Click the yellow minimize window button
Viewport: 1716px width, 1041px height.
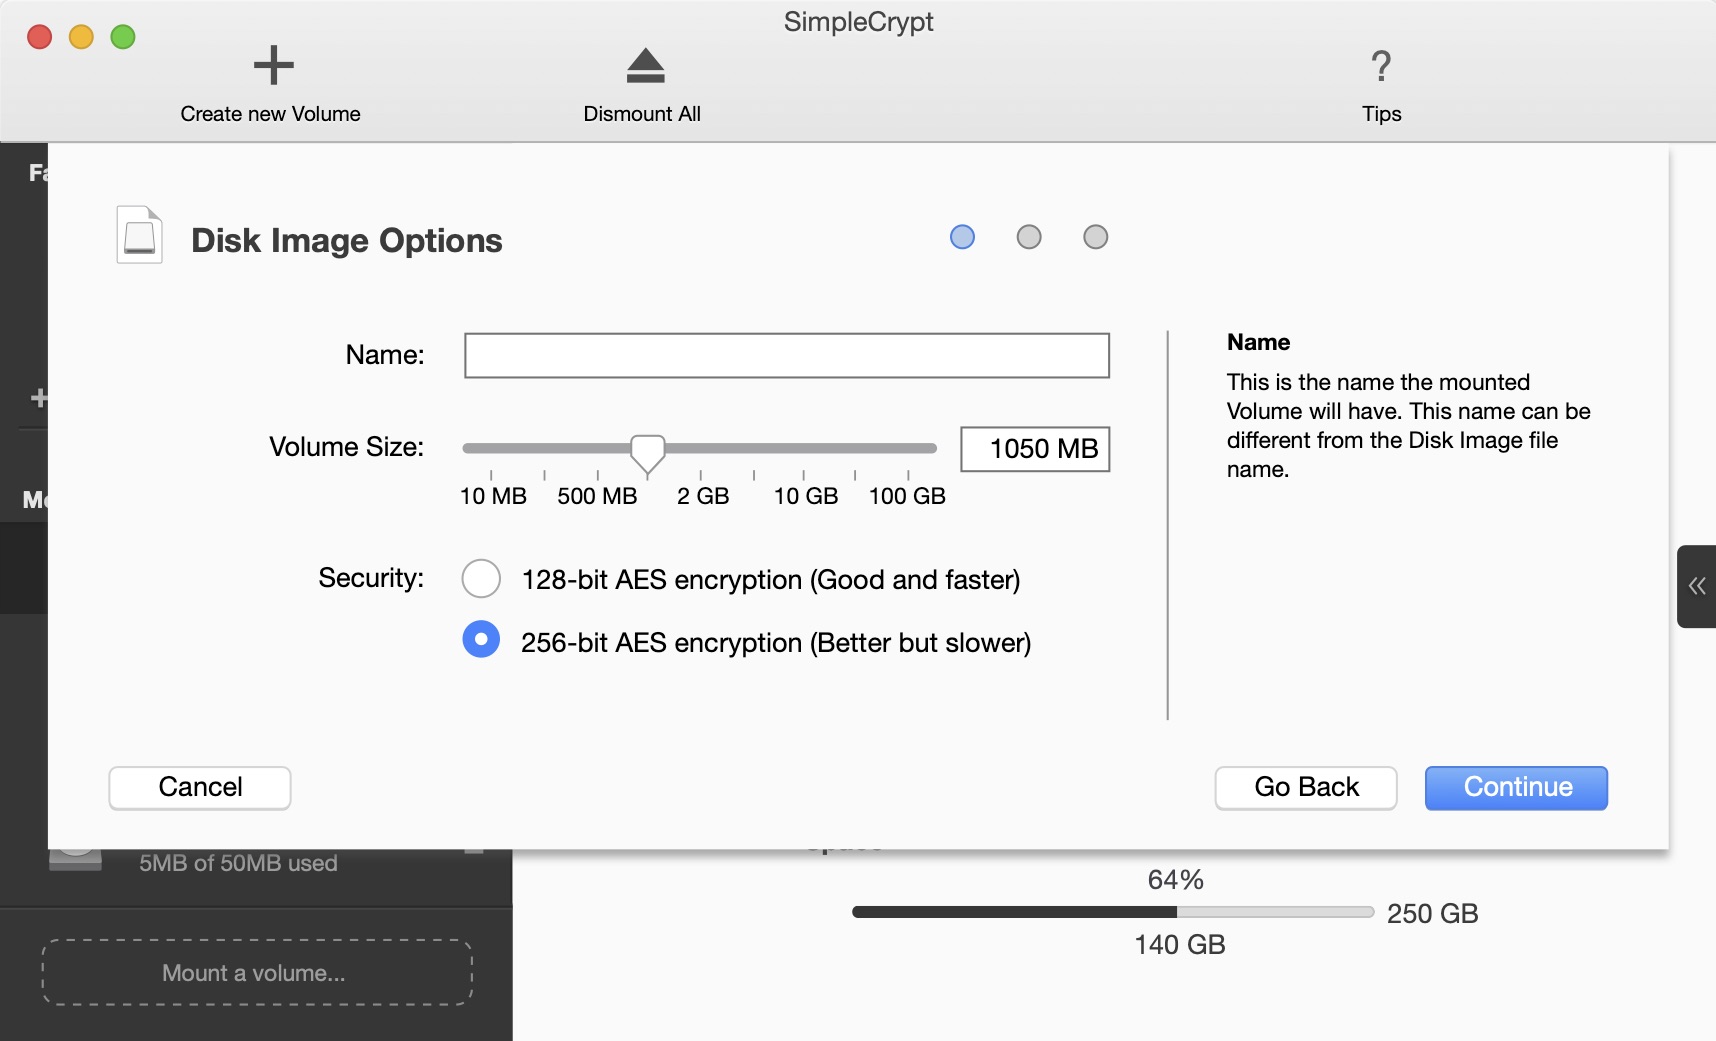pos(81,37)
